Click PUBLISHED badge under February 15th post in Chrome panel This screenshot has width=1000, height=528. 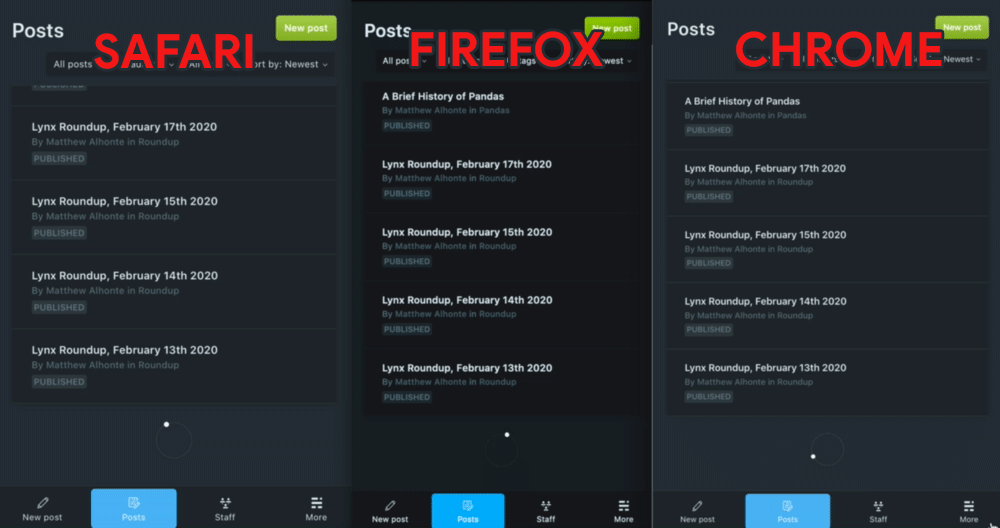(x=709, y=263)
